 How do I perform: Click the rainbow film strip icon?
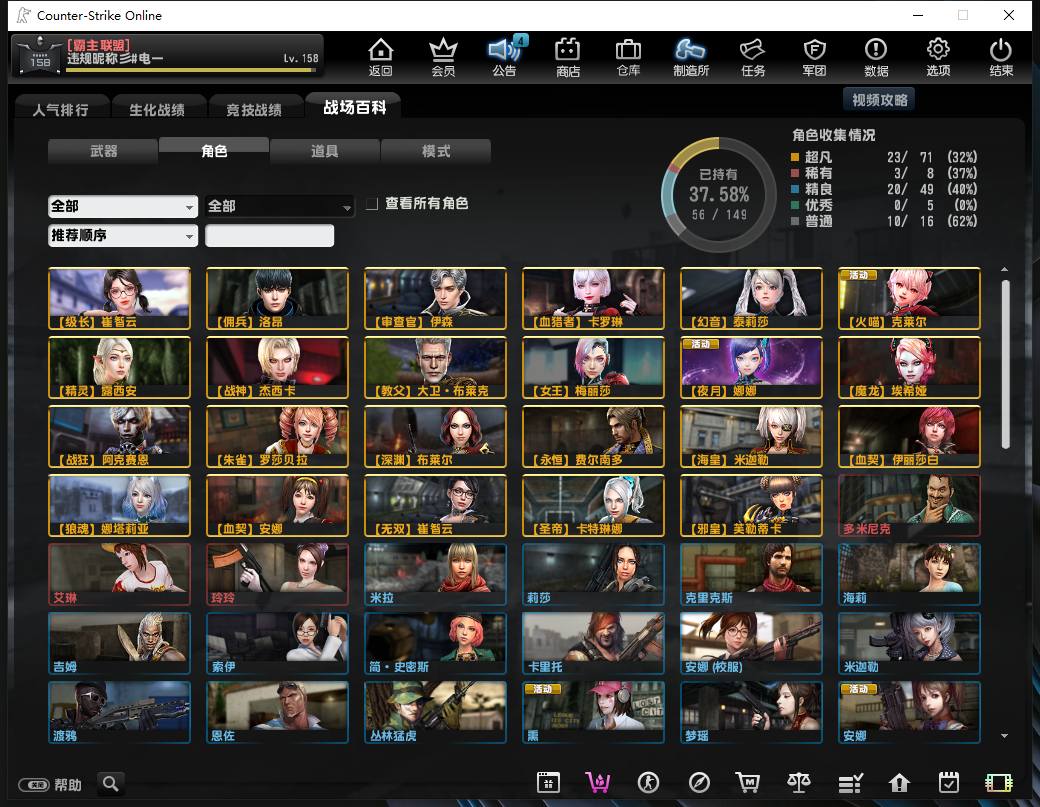tap(999, 782)
